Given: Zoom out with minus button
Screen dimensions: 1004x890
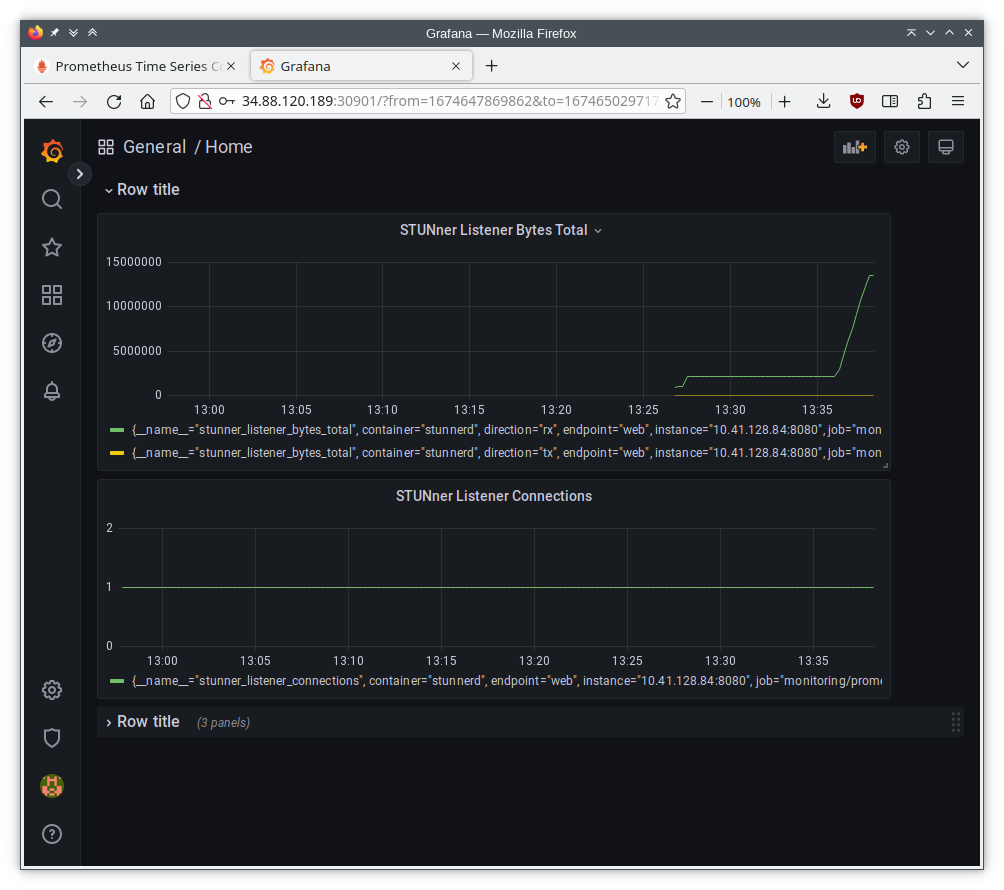Looking at the screenshot, I should click(707, 101).
